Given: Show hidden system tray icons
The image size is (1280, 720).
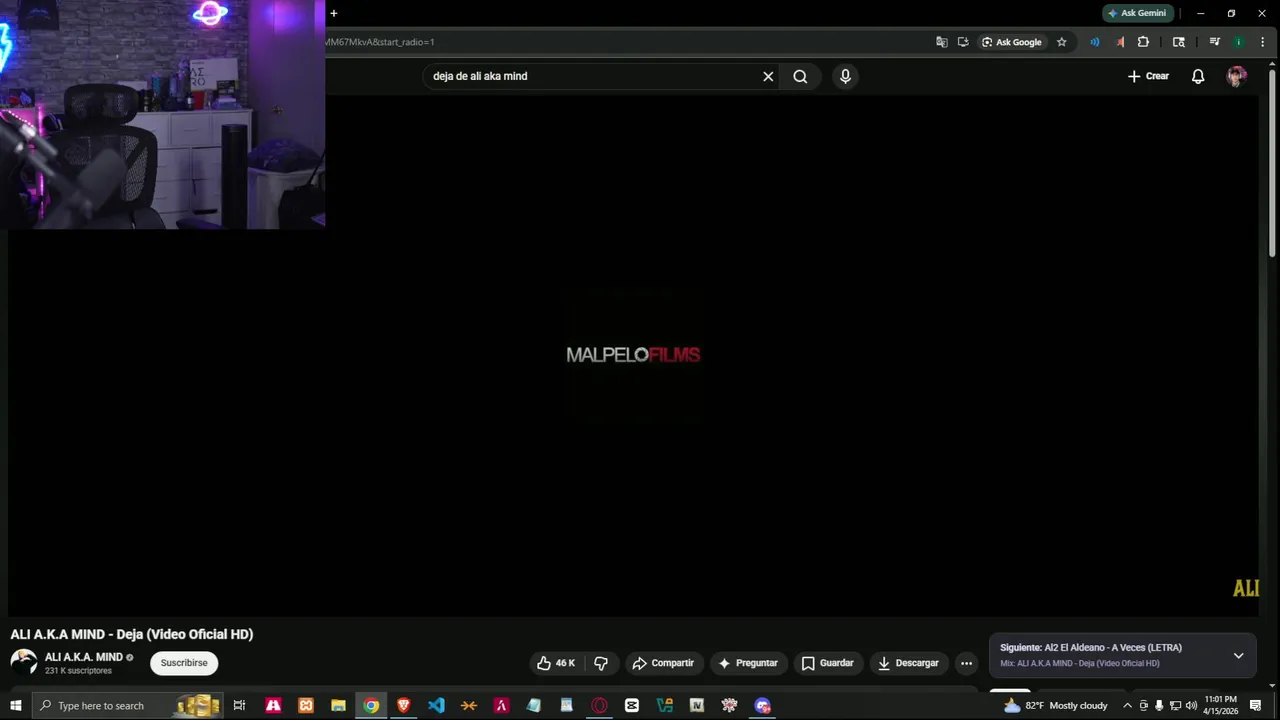Looking at the screenshot, I should click(x=1128, y=706).
